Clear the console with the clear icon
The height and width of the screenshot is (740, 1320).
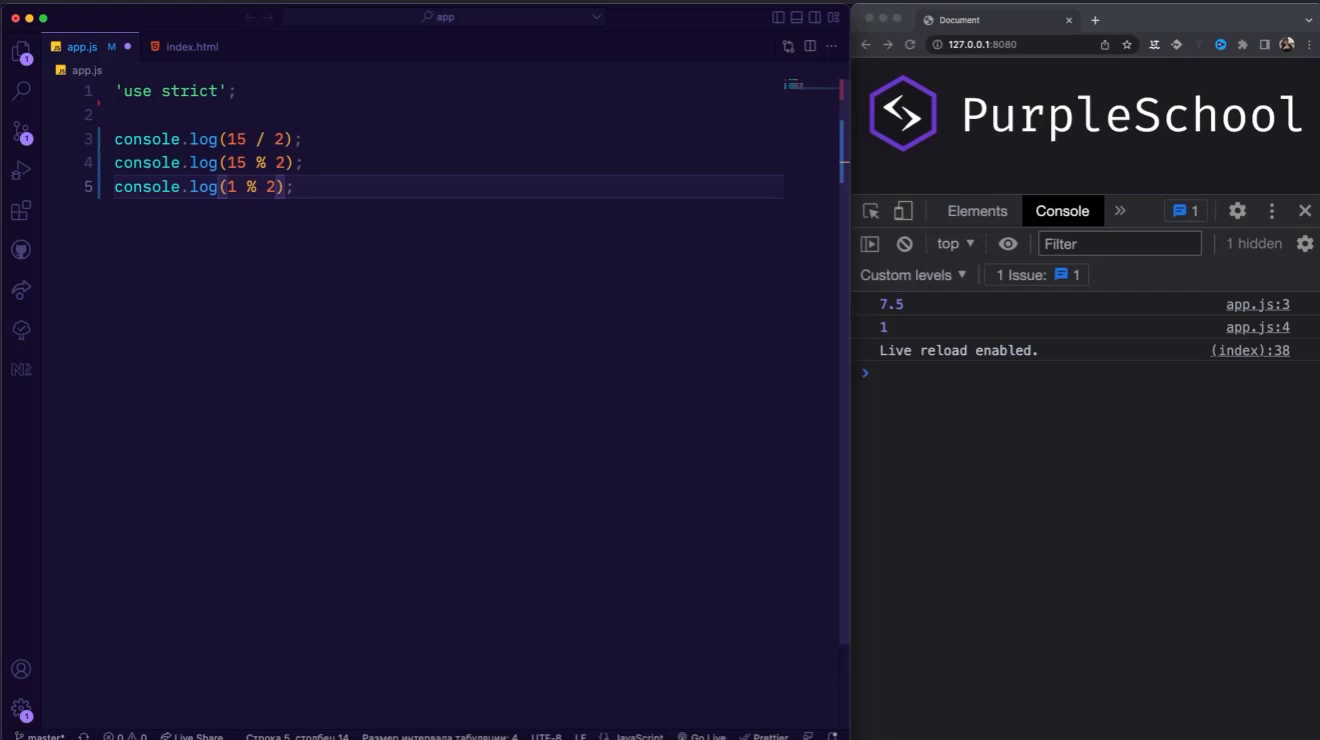pyautogui.click(x=904, y=244)
